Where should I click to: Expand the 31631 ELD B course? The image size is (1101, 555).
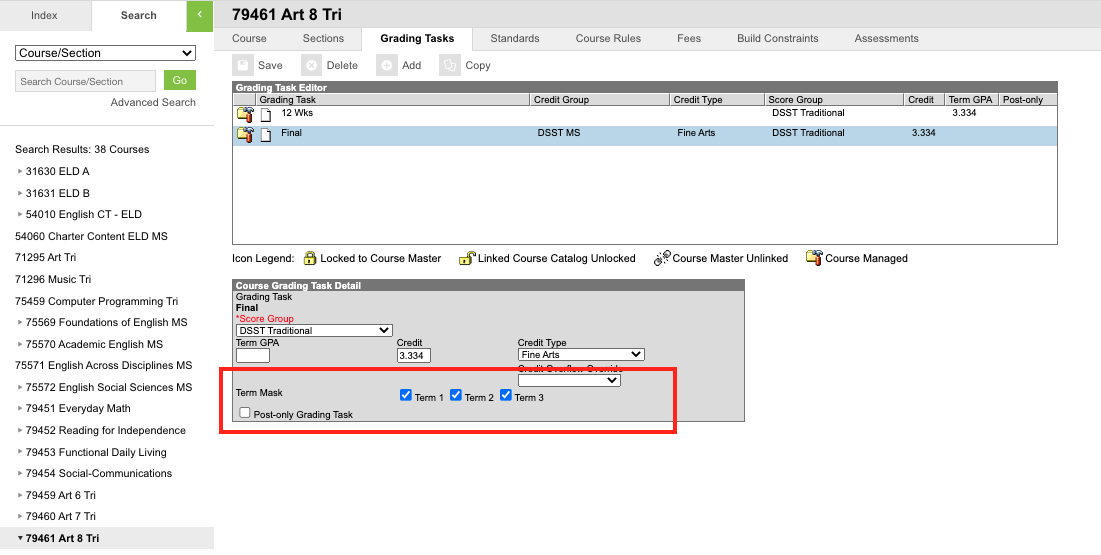click(20, 193)
